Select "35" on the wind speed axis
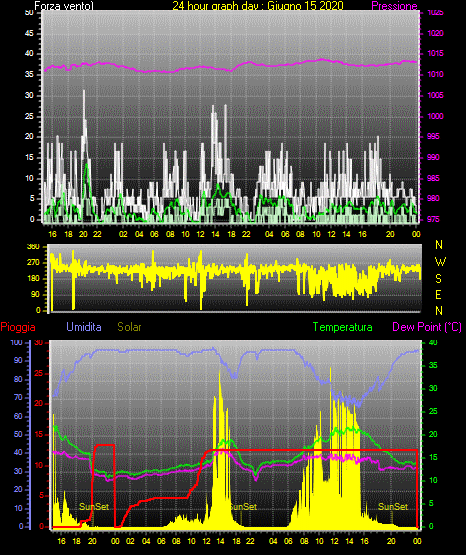466x555 pixels. click(29, 74)
